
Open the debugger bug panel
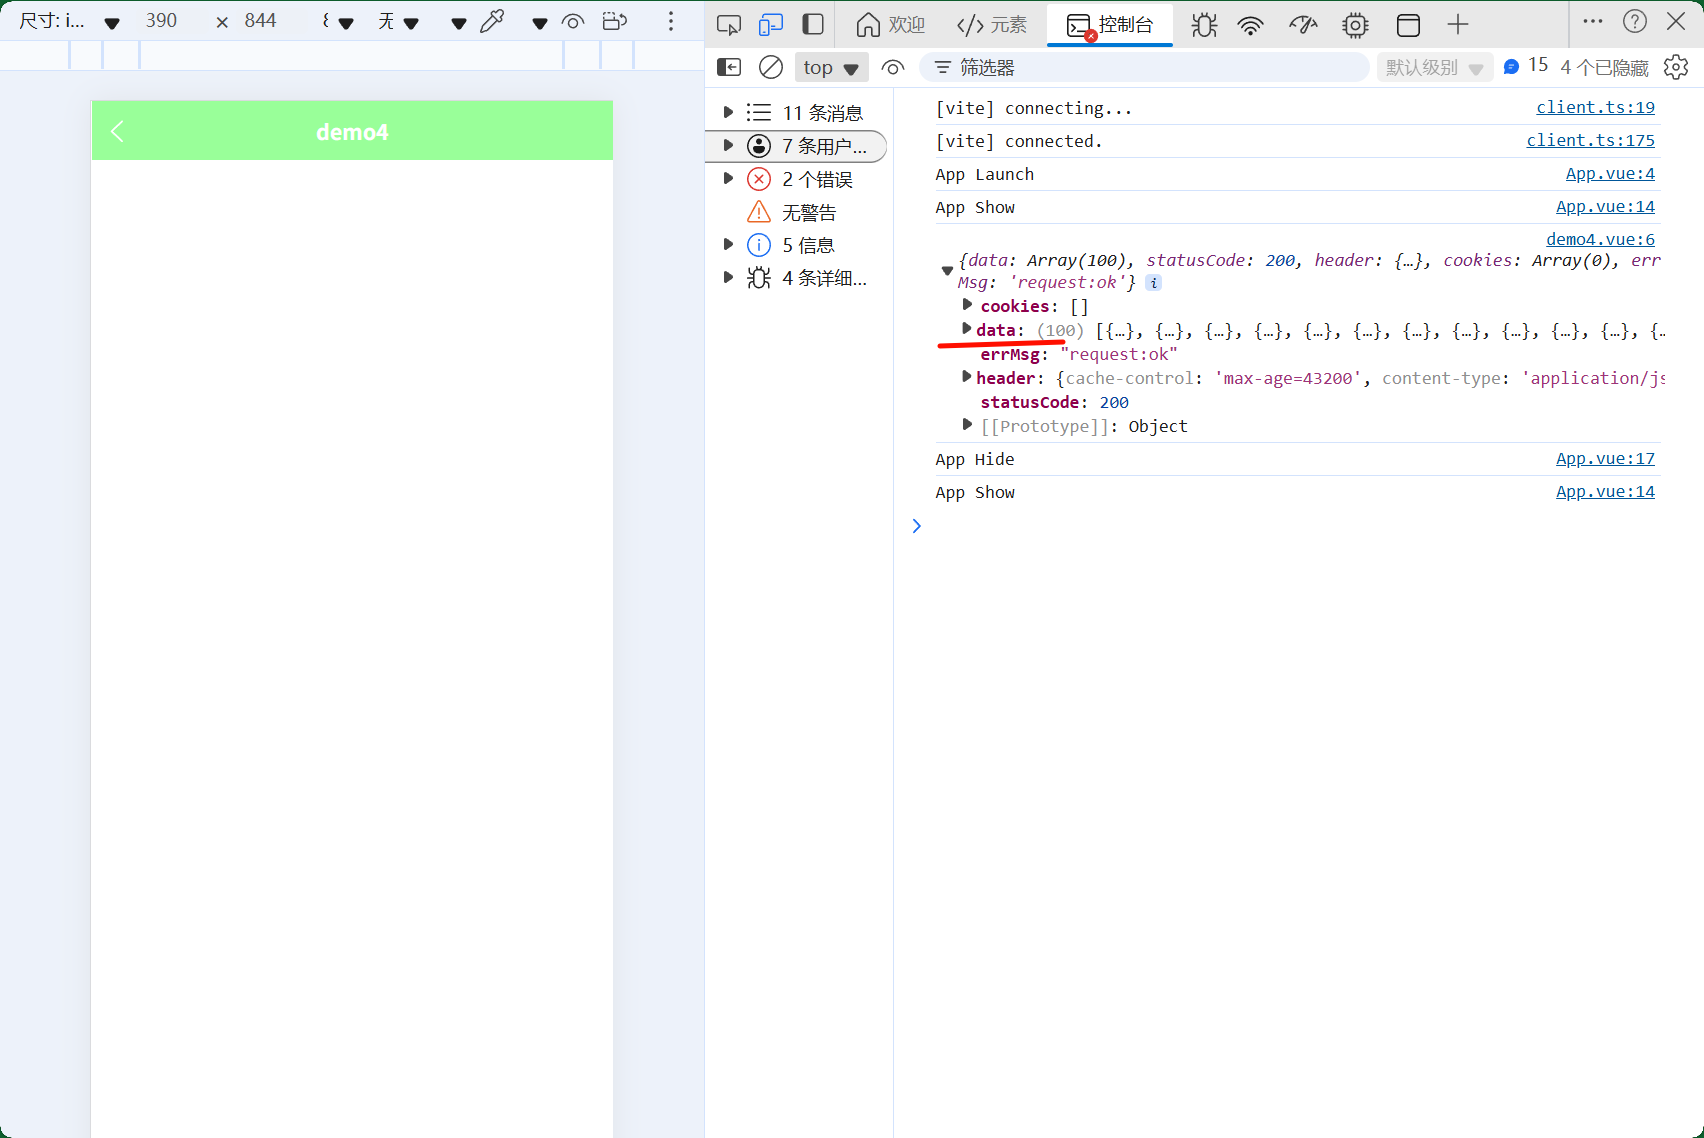tap(1203, 24)
